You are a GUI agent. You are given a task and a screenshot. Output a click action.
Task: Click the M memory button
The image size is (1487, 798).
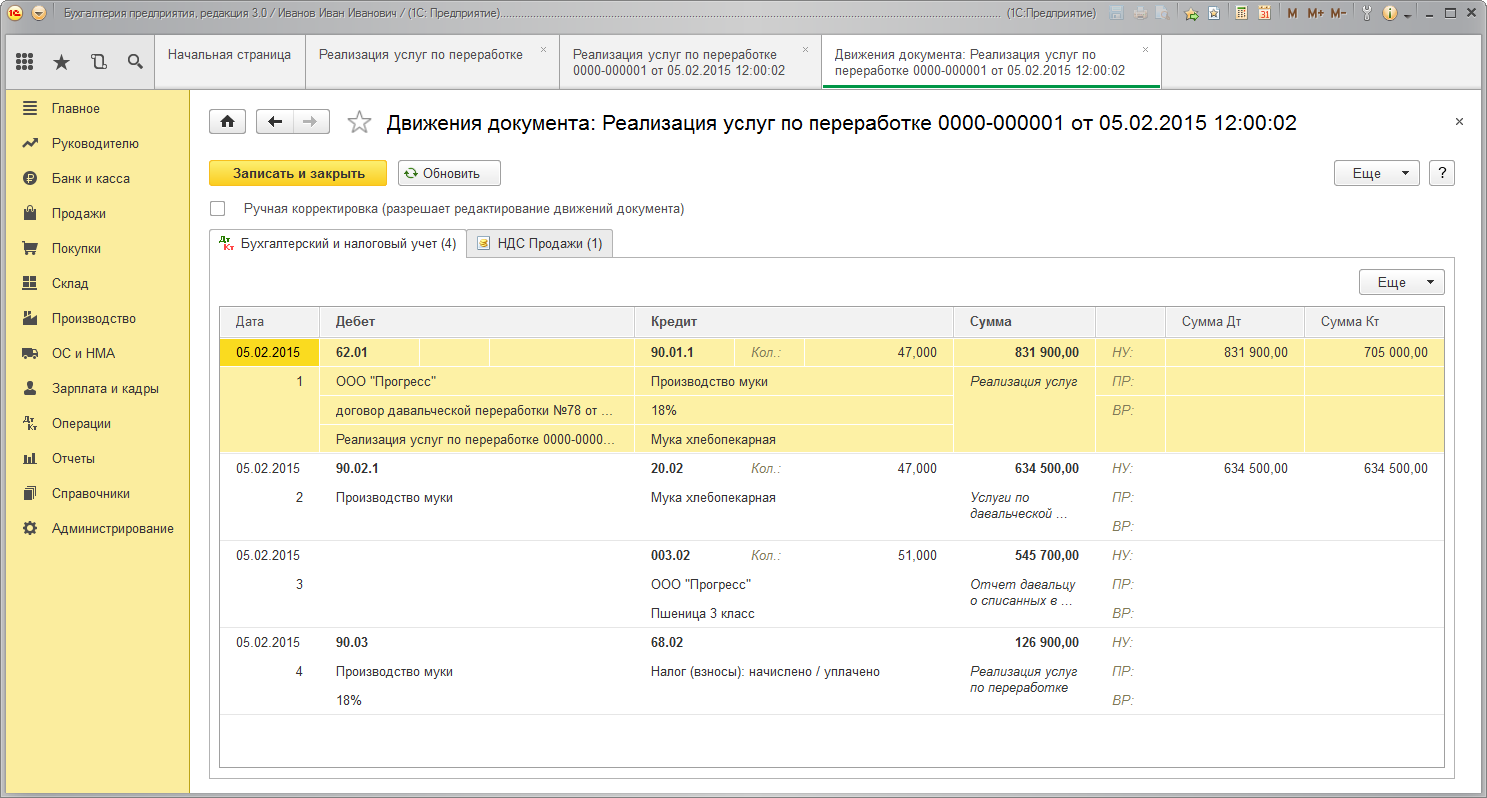[1292, 13]
